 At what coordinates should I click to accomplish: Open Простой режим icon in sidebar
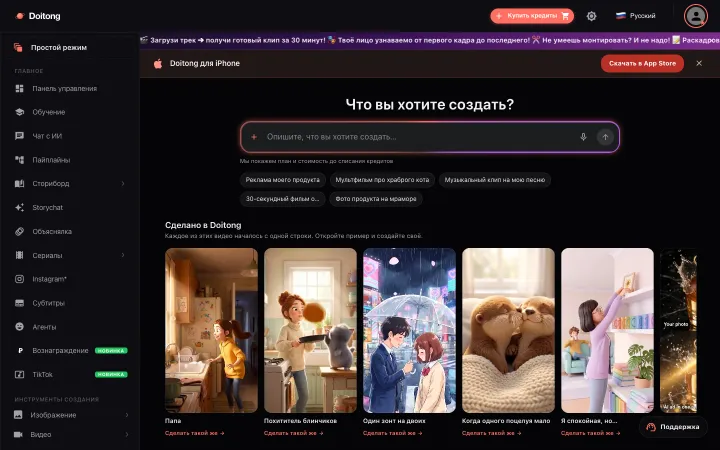point(18,47)
